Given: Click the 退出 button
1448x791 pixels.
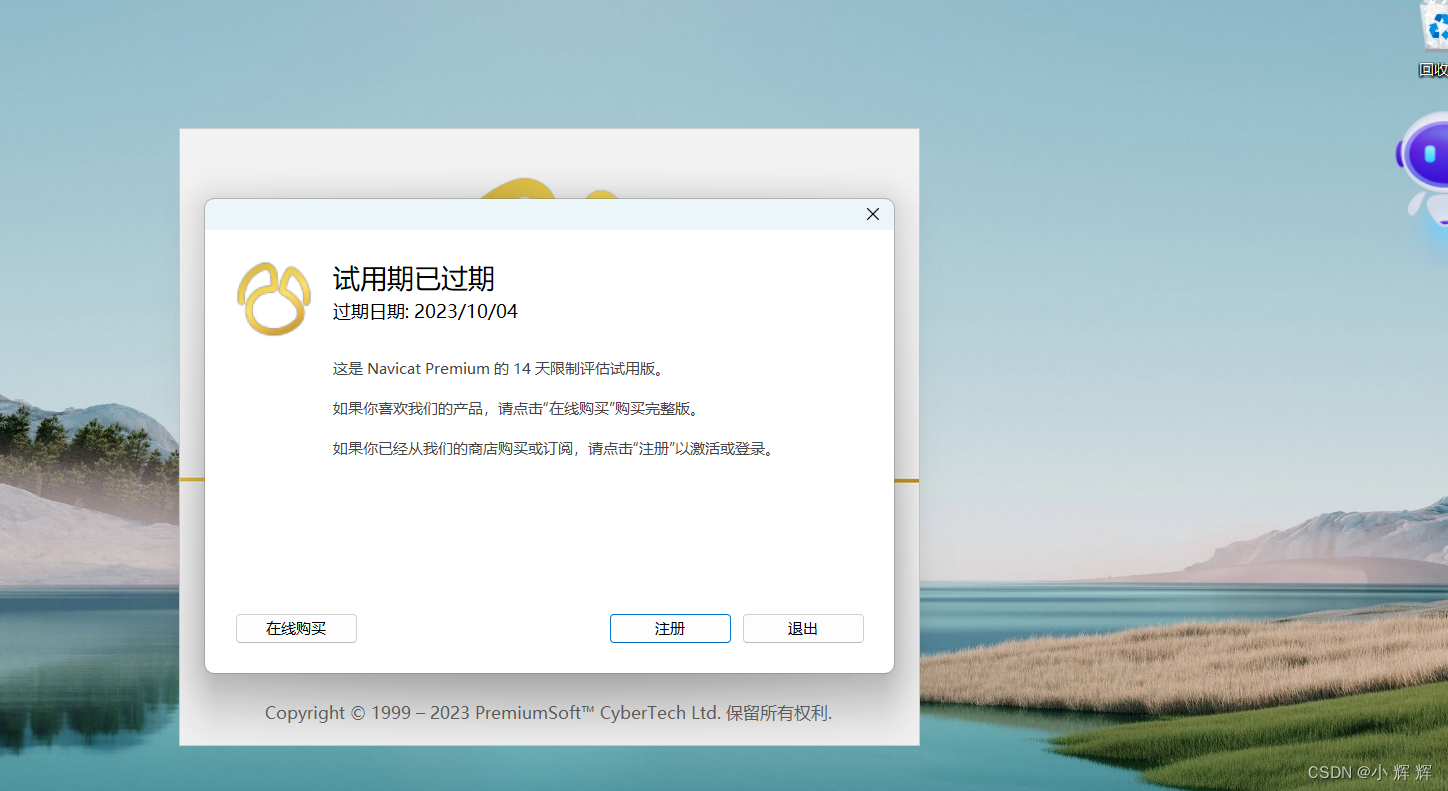Looking at the screenshot, I should (803, 628).
